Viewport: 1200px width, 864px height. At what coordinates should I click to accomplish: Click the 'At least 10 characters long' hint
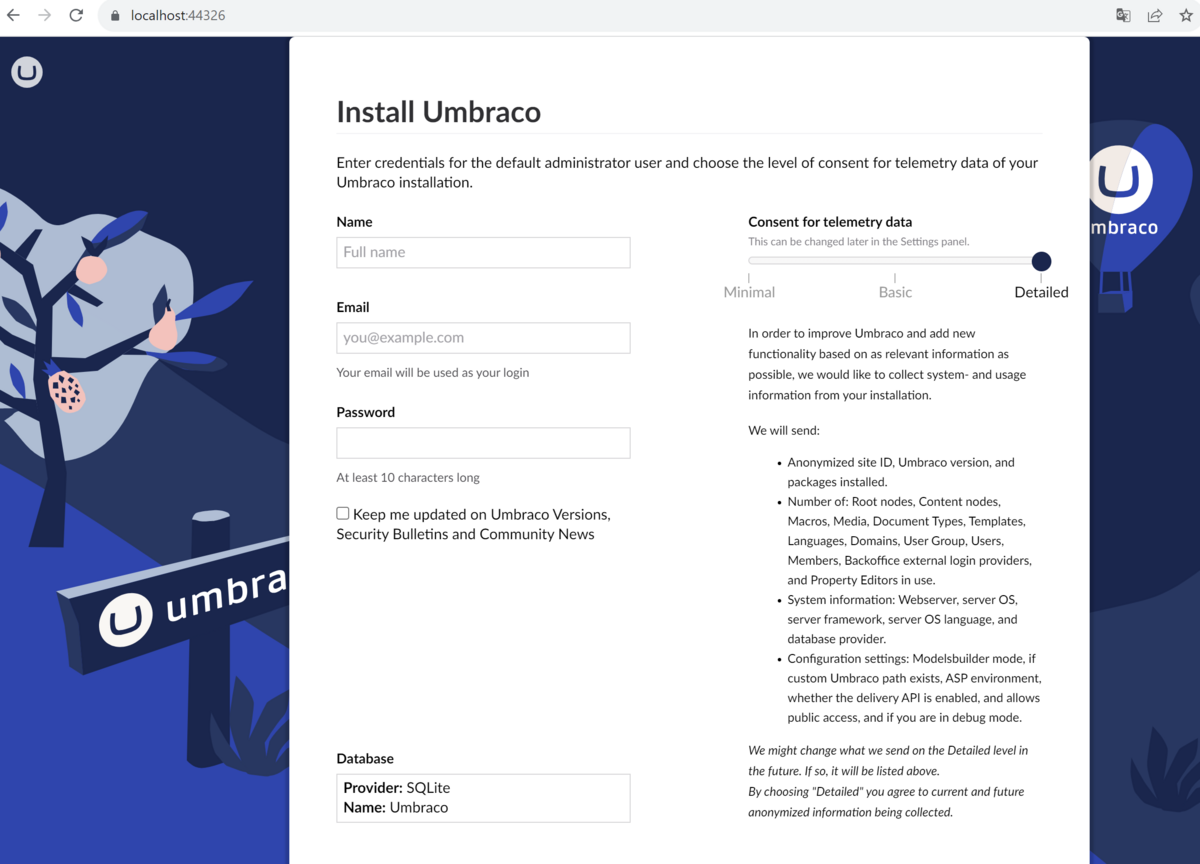point(408,477)
